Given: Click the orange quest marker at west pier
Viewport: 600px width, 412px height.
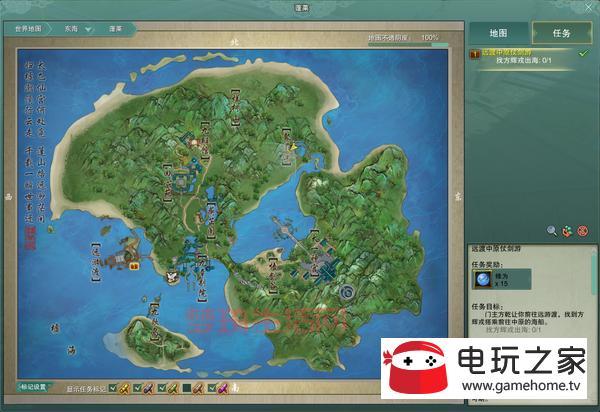Looking at the screenshot, I should click(x=134, y=265).
